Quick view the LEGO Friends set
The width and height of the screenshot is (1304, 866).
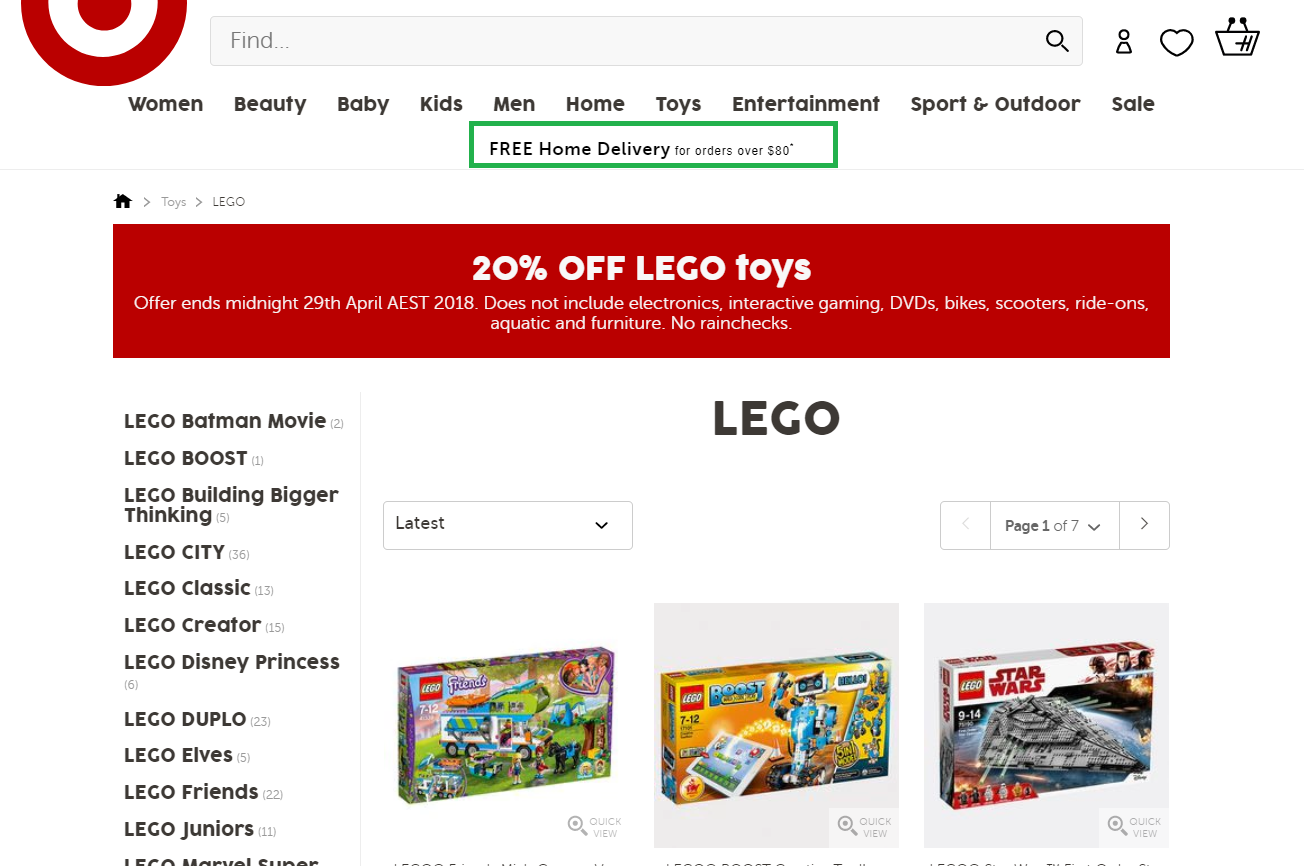click(595, 826)
